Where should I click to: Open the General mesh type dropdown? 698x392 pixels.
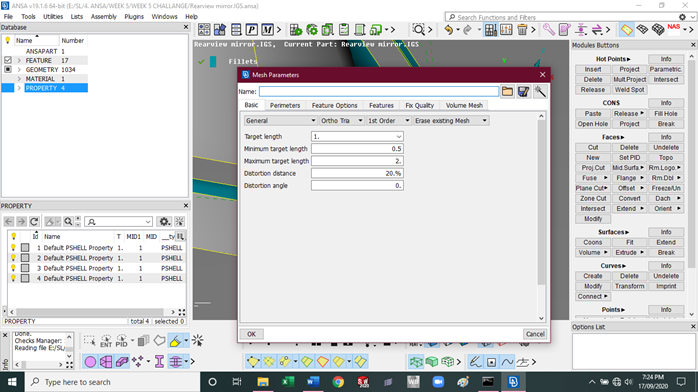tap(280, 121)
